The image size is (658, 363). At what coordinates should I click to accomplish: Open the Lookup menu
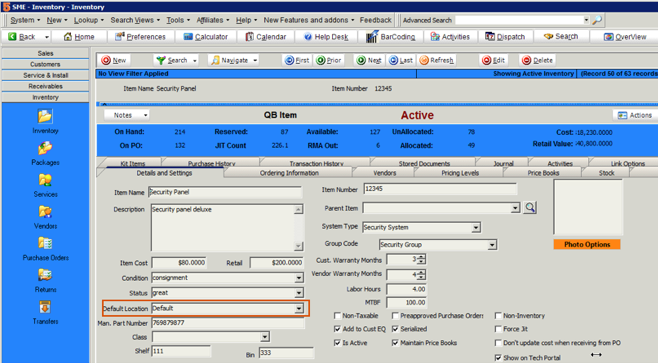[x=89, y=20]
